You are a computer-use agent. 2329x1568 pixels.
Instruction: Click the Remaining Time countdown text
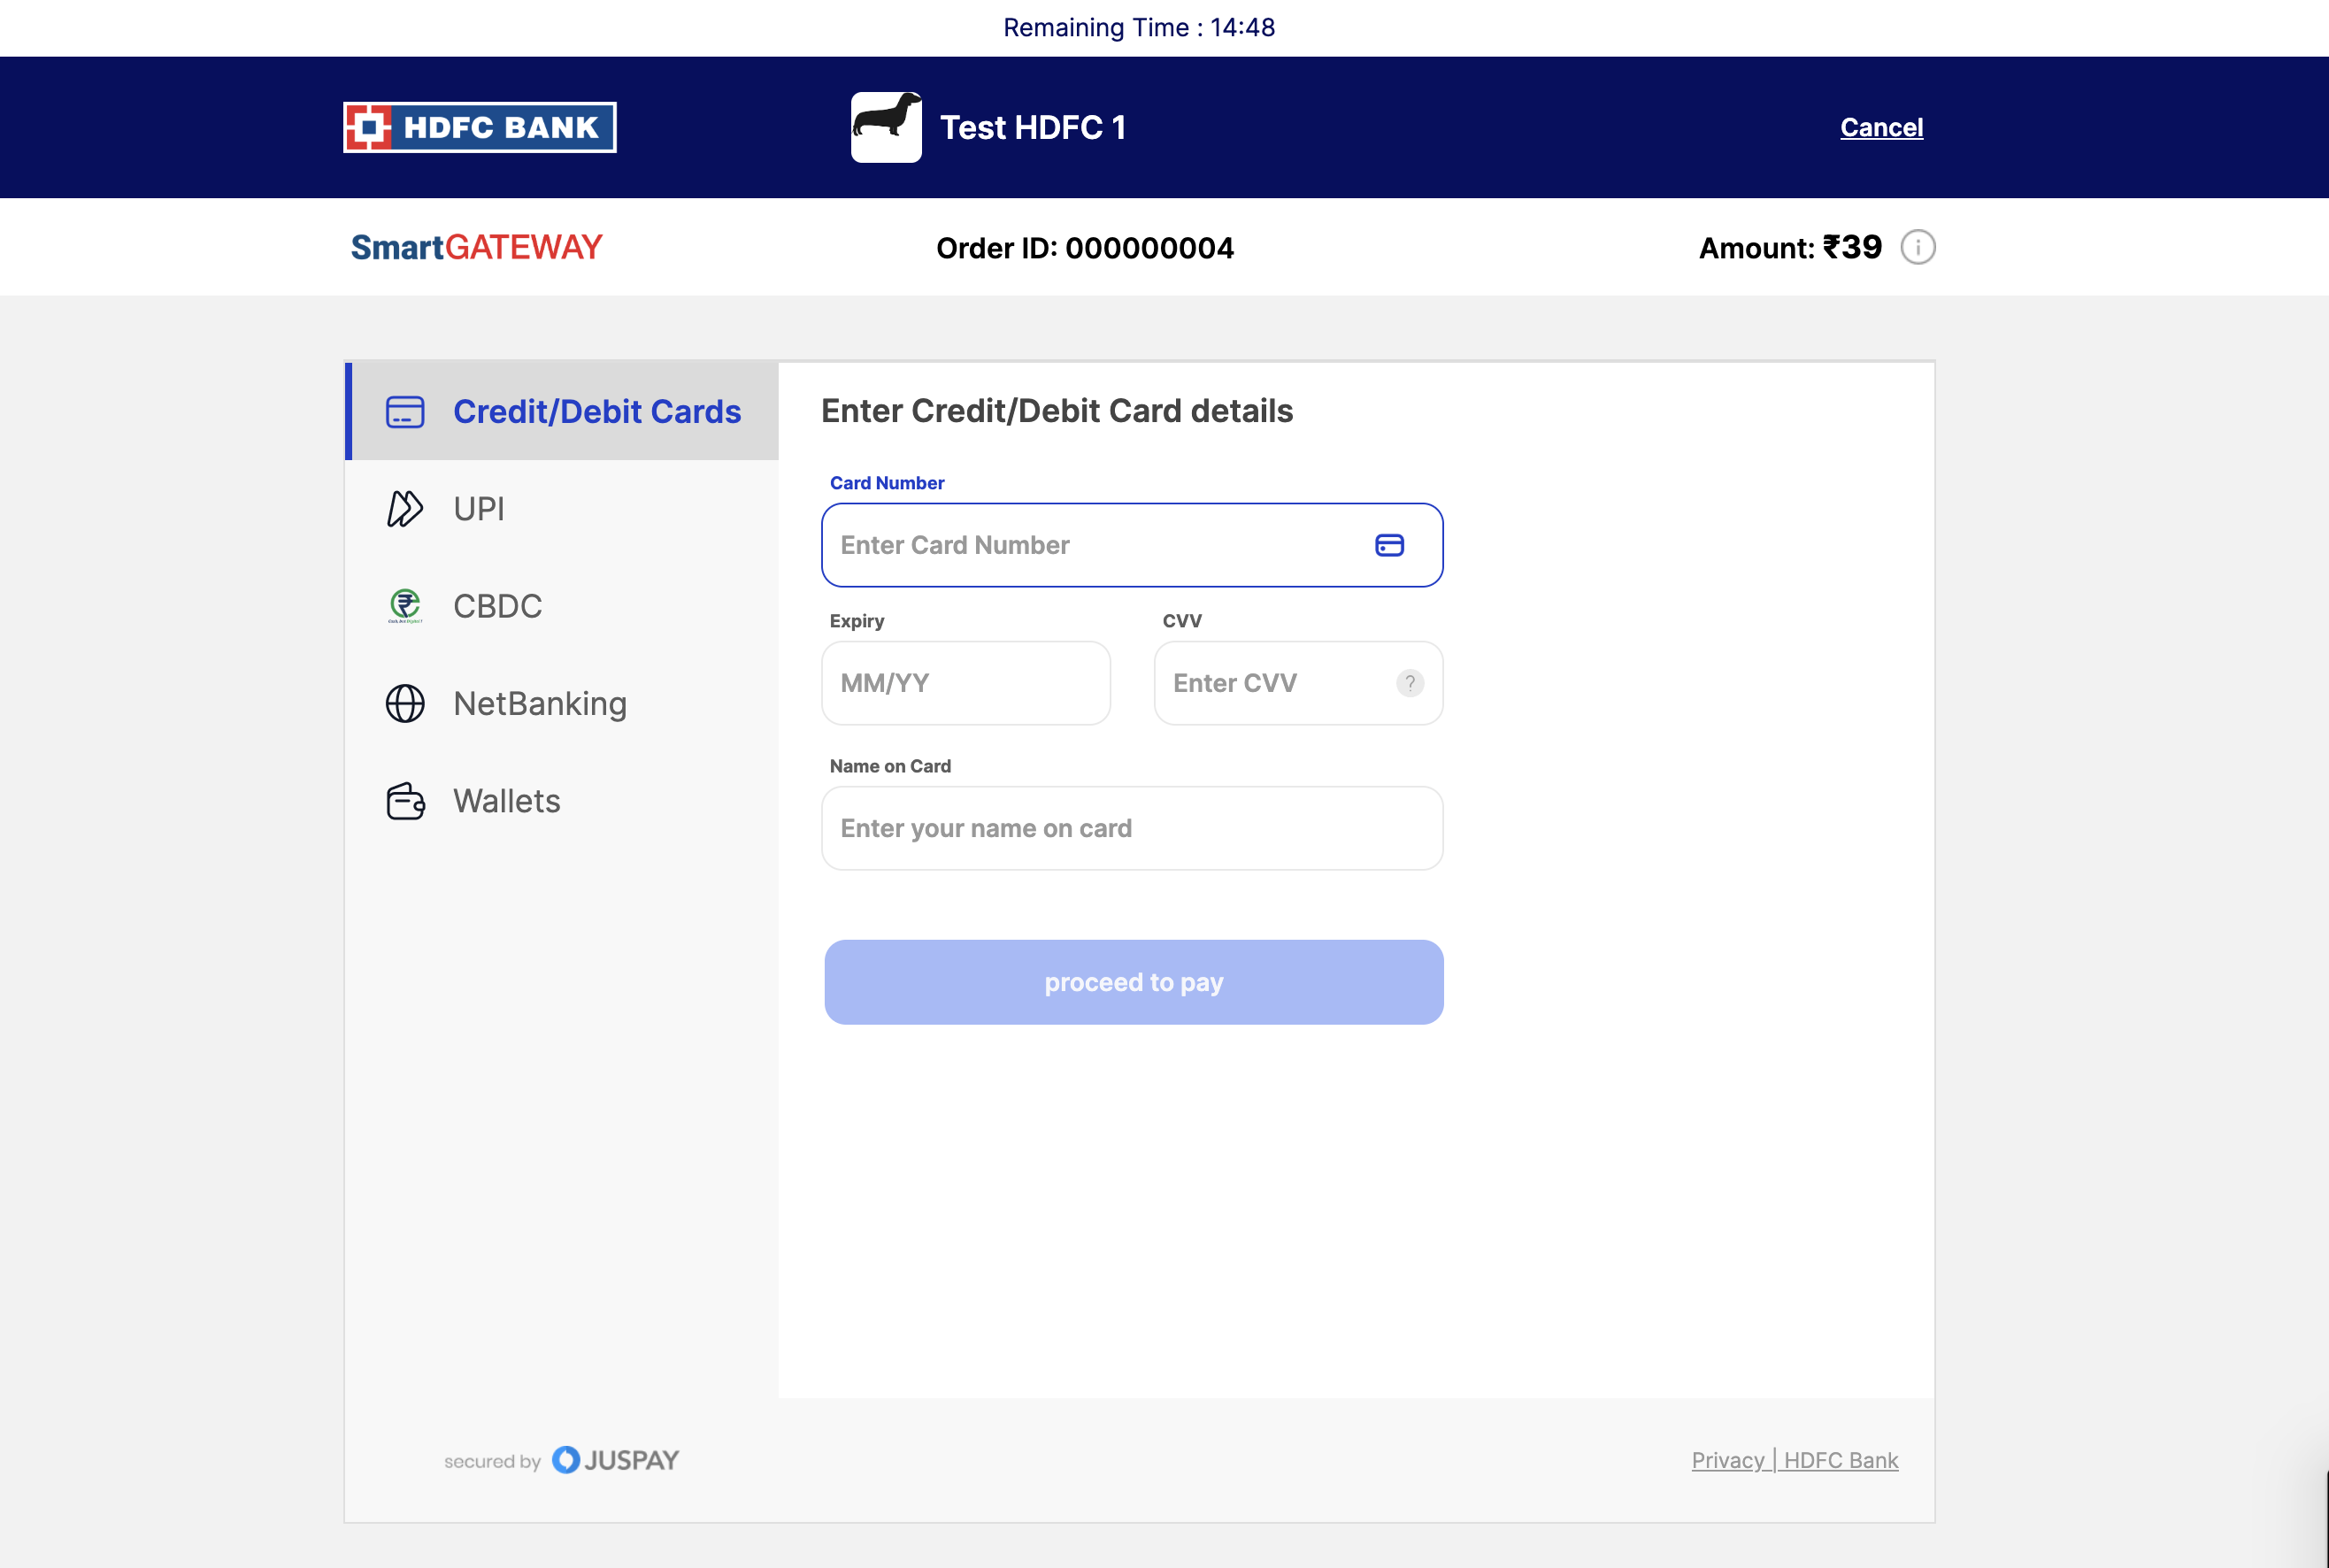(x=1139, y=27)
